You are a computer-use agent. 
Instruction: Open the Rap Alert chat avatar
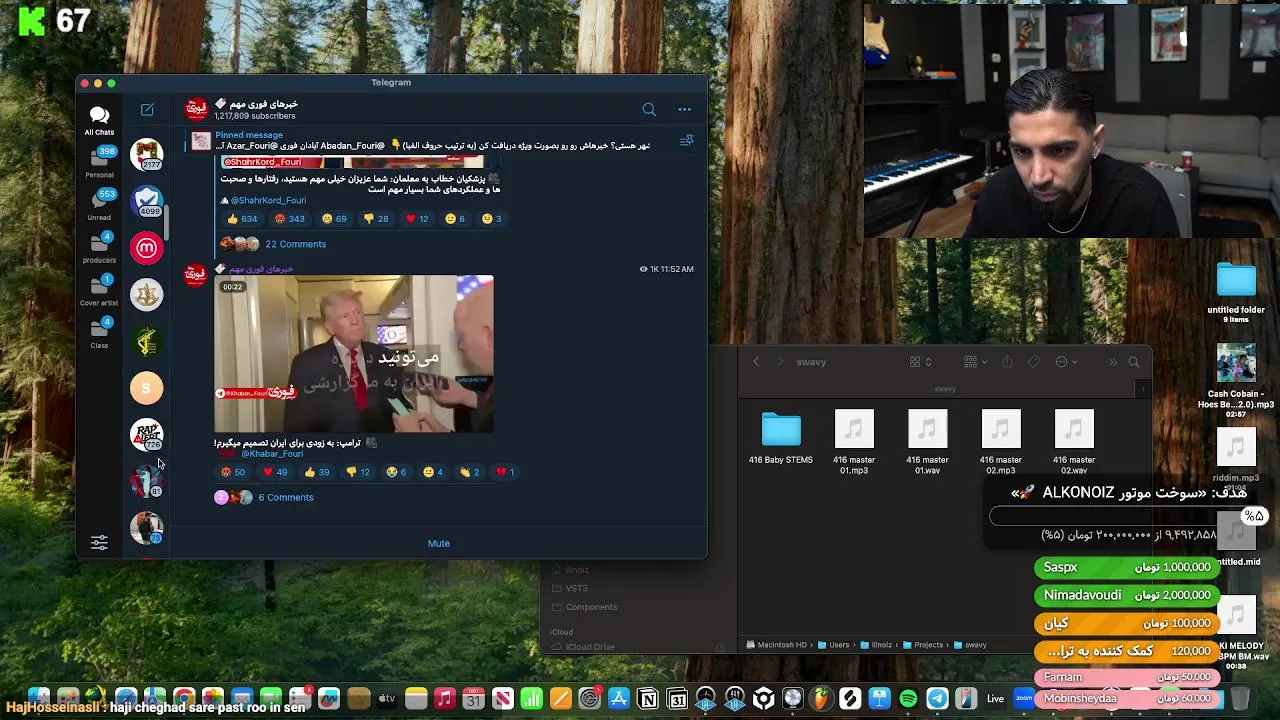[x=147, y=435]
